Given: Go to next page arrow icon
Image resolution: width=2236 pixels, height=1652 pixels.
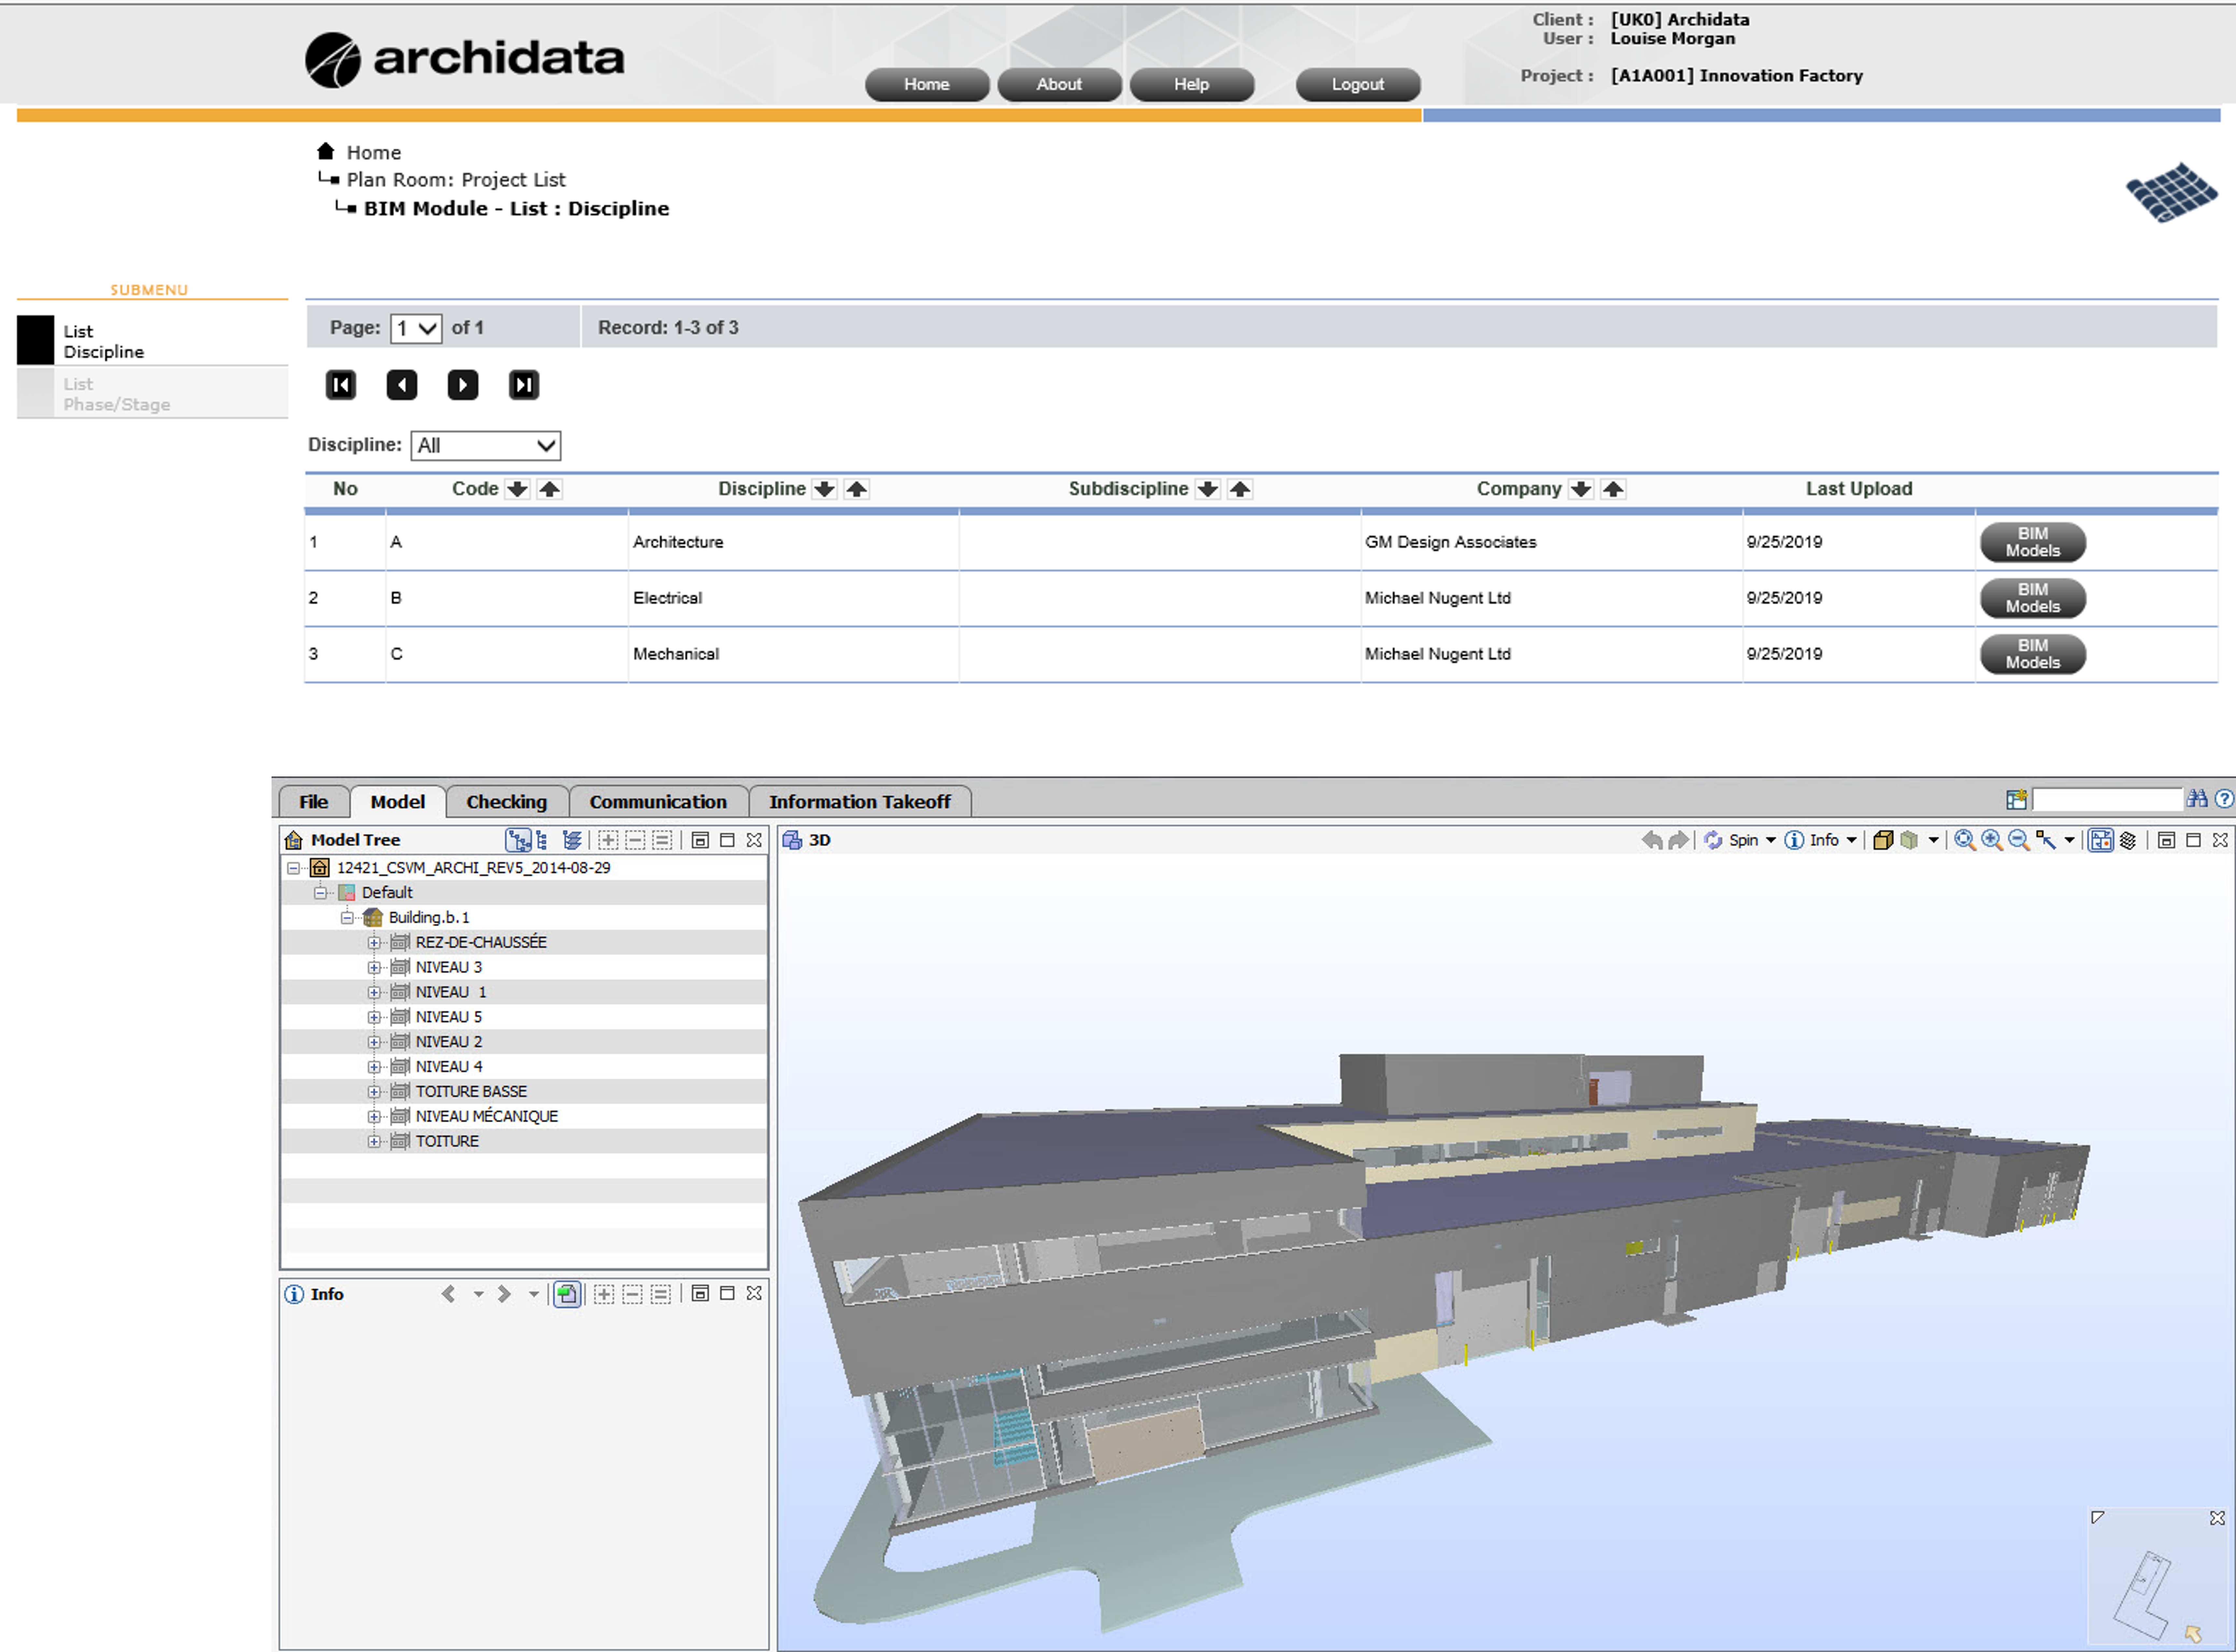Looking at the screenshot, I should tap(463, 385).
